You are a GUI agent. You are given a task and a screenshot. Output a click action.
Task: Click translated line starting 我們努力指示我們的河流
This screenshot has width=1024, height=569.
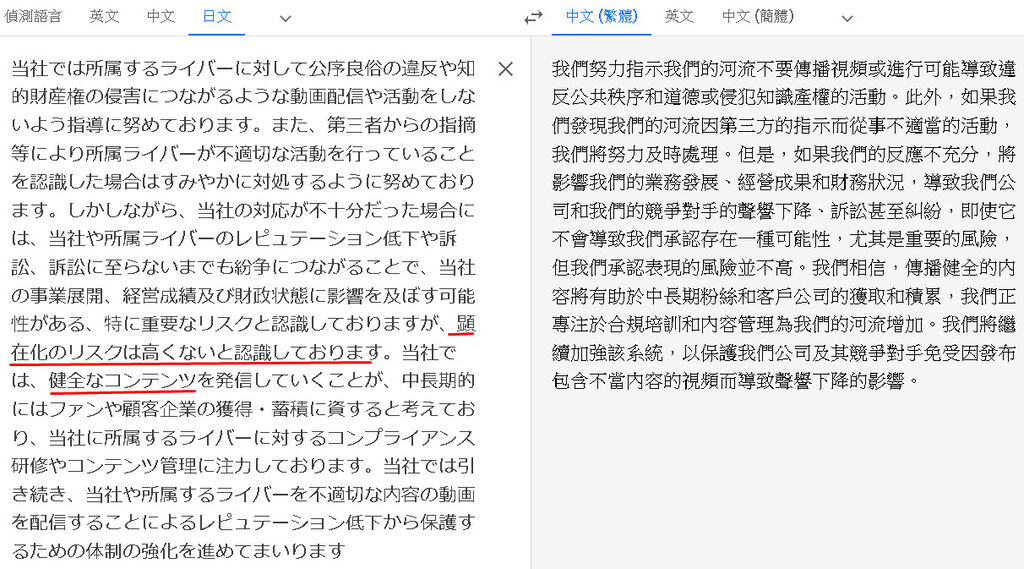784,68
